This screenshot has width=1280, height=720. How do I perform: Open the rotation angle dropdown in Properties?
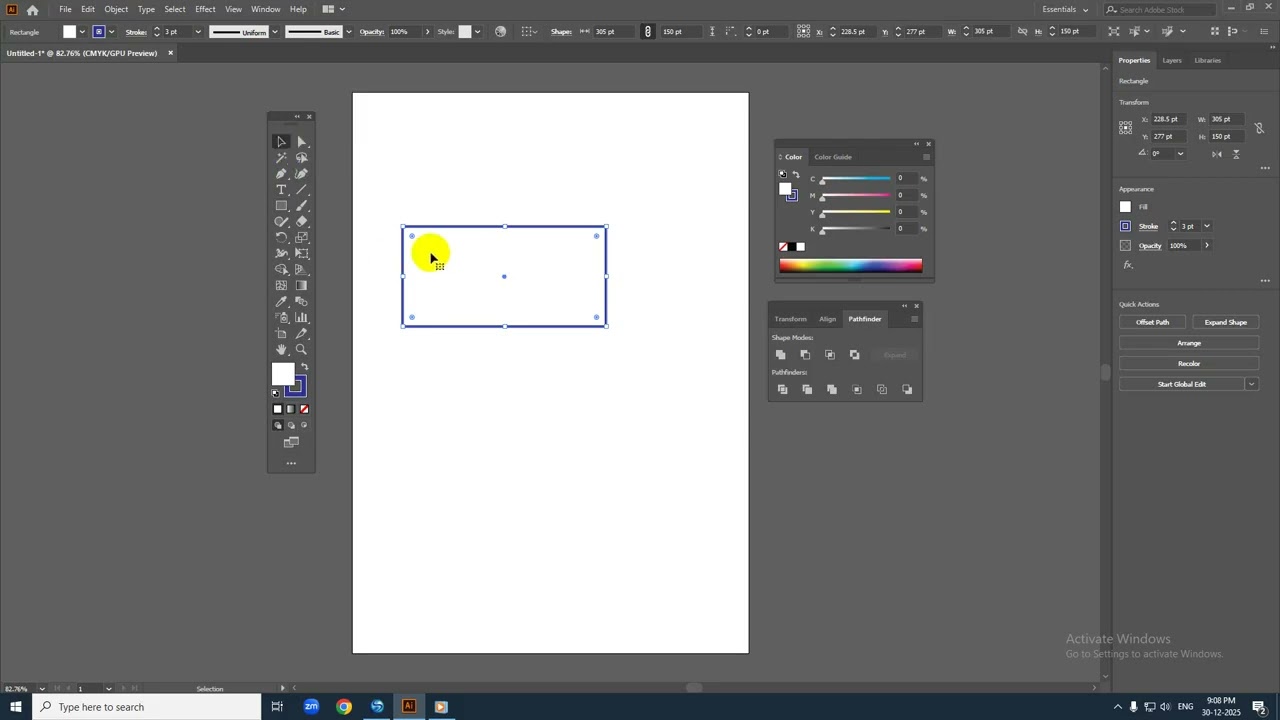(1180, 154)
